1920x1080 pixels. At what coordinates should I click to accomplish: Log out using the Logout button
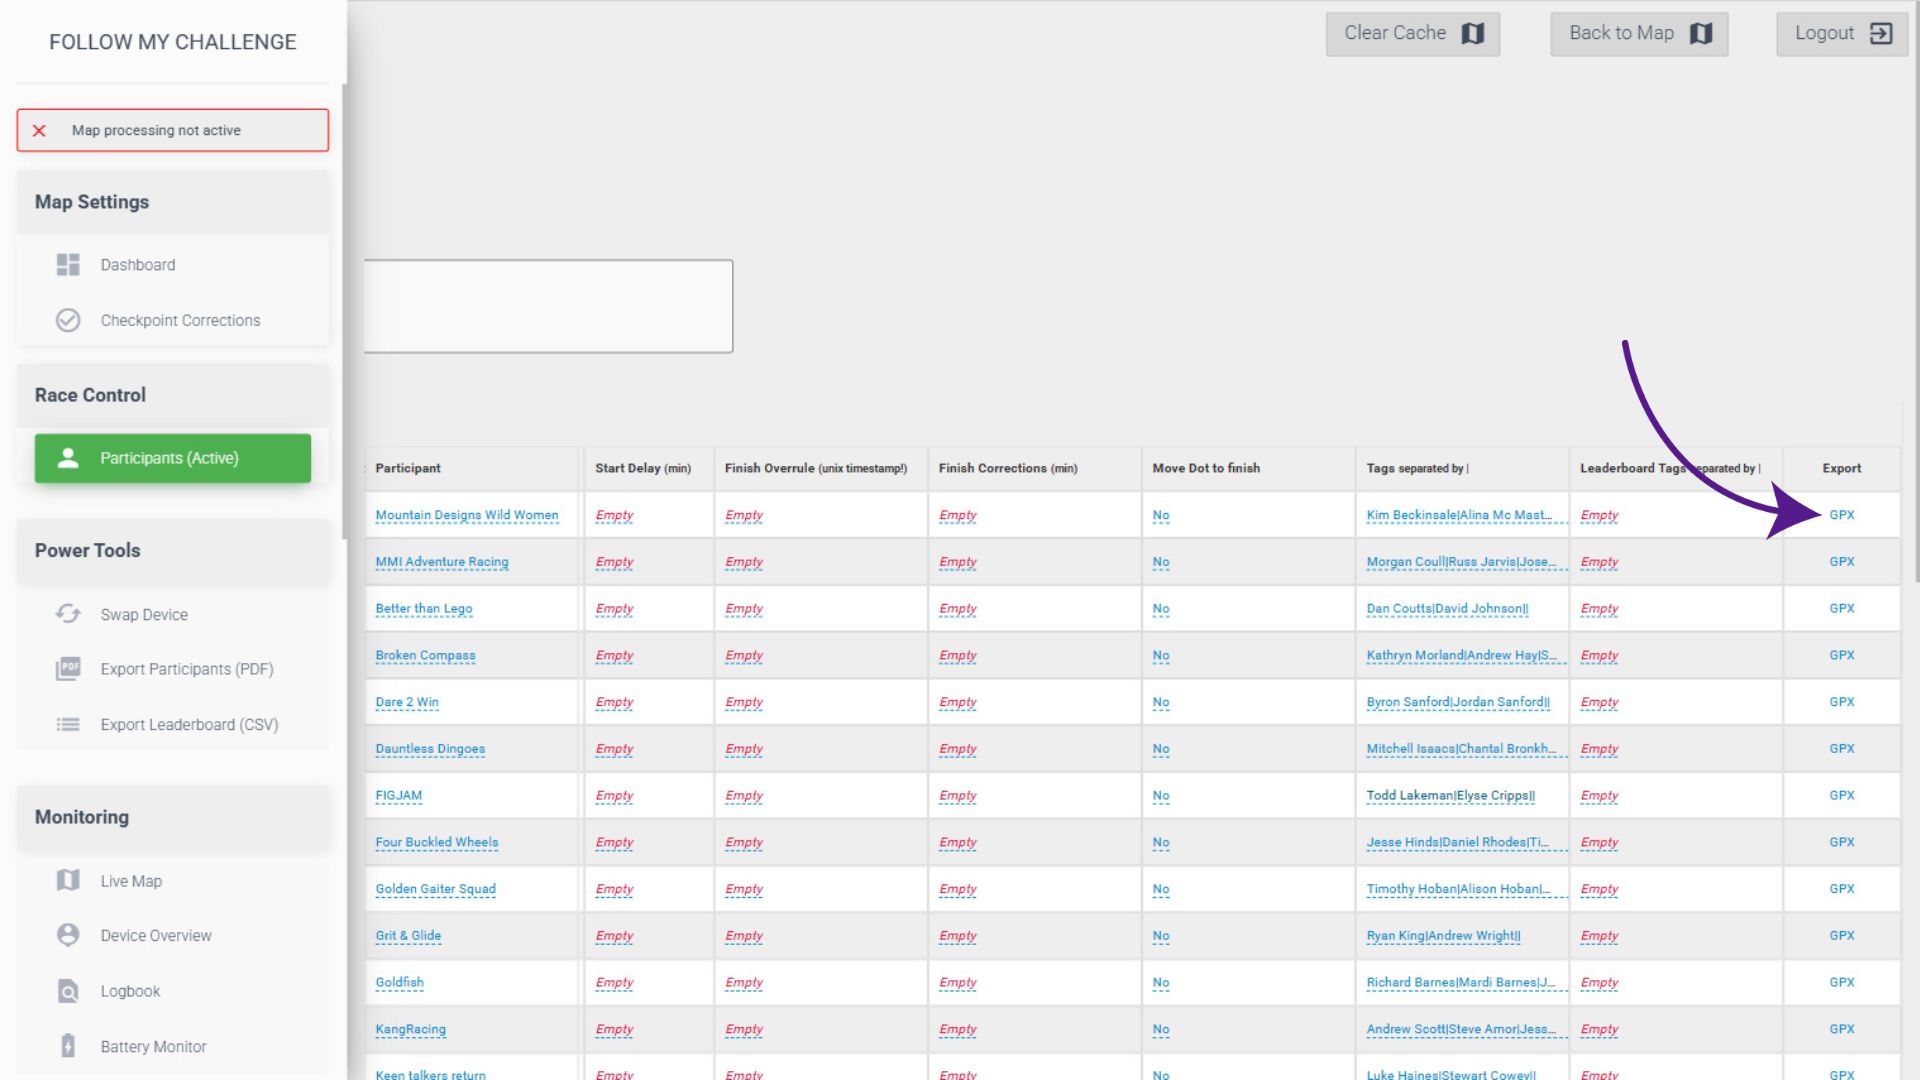click(1841, 33)
